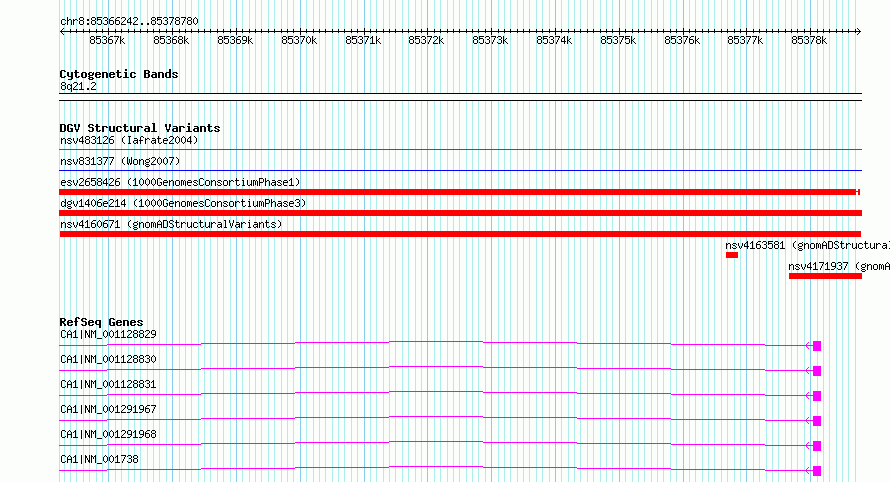The height and width of the screenshot is (482, 890).
Task: Click the magenta exon box of NM_001738
Action: 817,471
